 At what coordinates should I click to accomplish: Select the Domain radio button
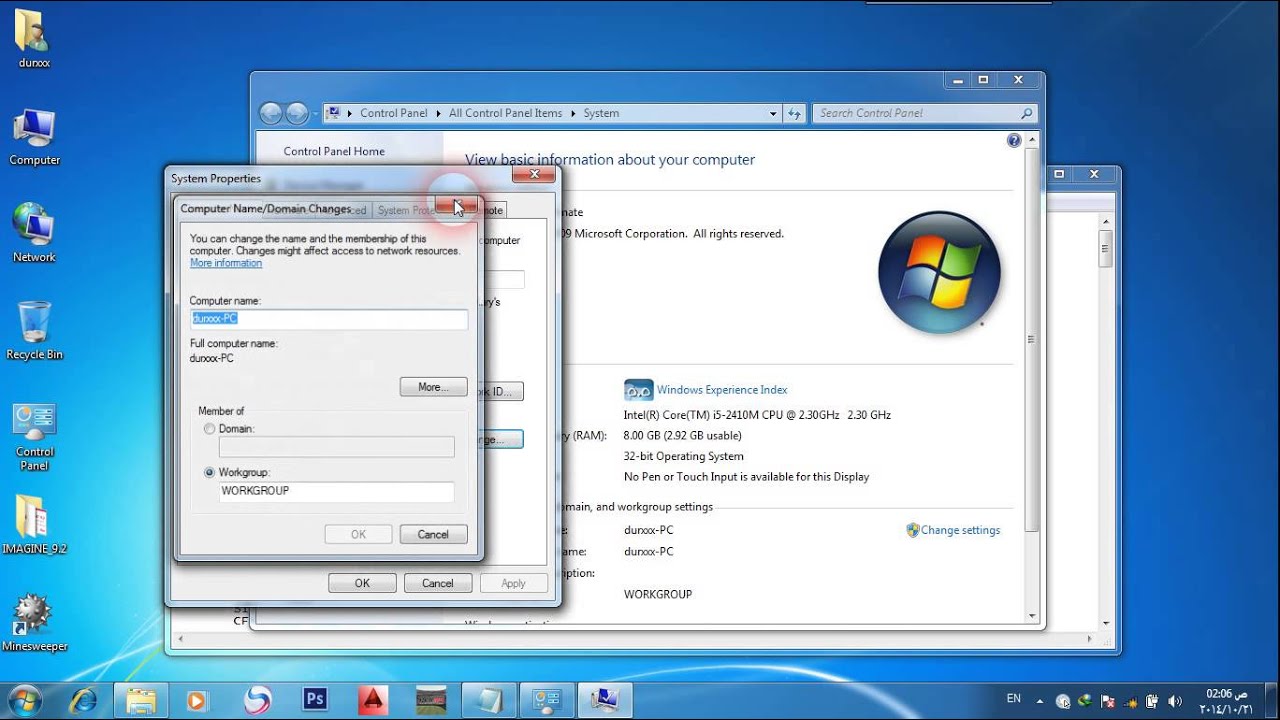(209, 428)
